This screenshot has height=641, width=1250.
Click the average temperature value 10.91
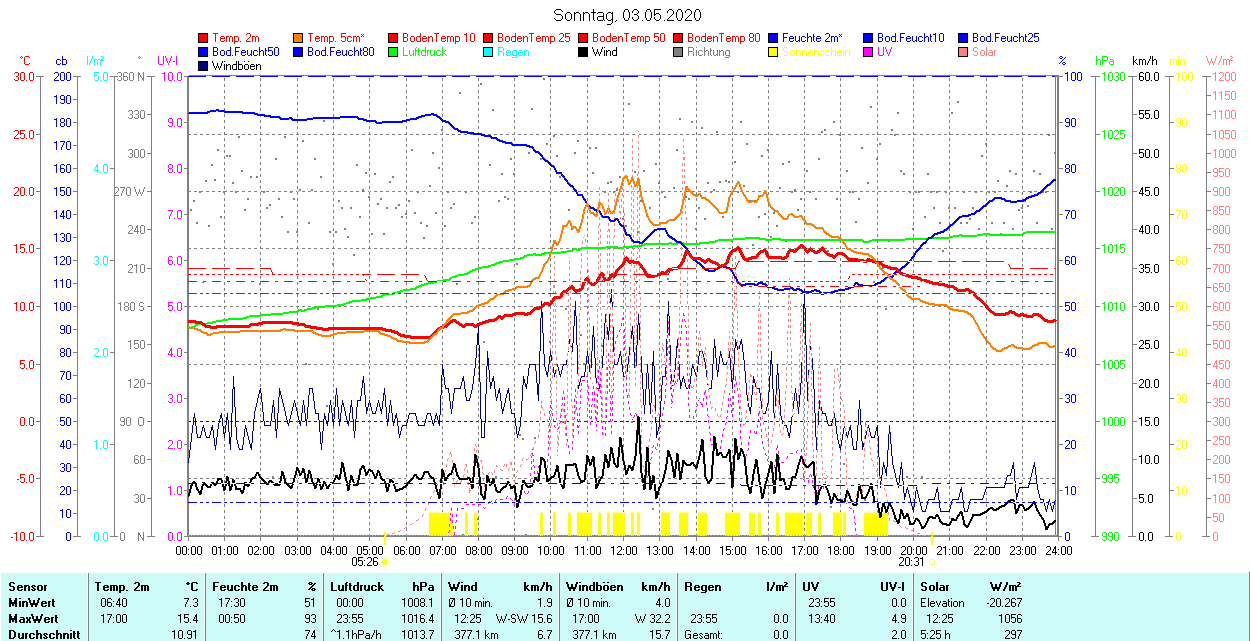[184, 635]
